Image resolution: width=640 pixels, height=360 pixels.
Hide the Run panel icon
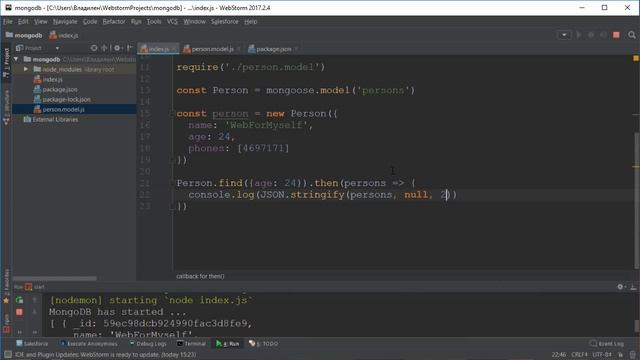click(x=633, y=287)
